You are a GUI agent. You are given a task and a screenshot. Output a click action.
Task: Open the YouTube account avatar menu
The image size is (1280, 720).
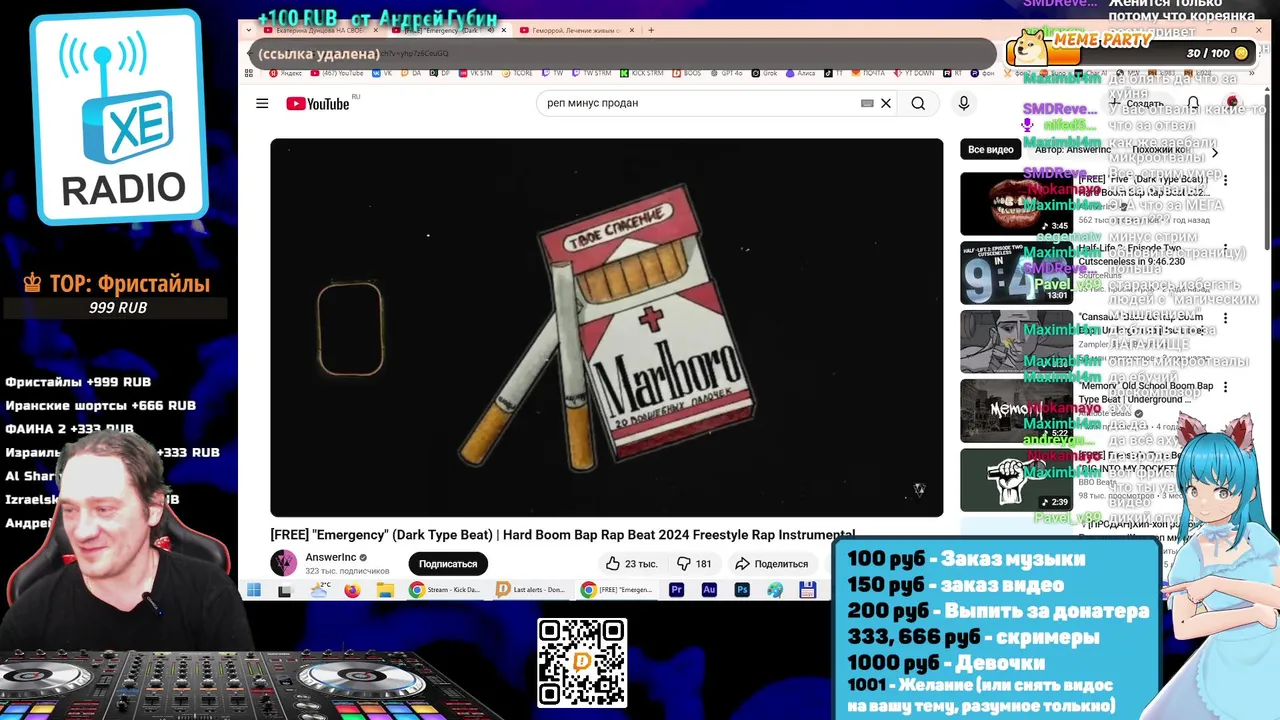(1232, 103)
